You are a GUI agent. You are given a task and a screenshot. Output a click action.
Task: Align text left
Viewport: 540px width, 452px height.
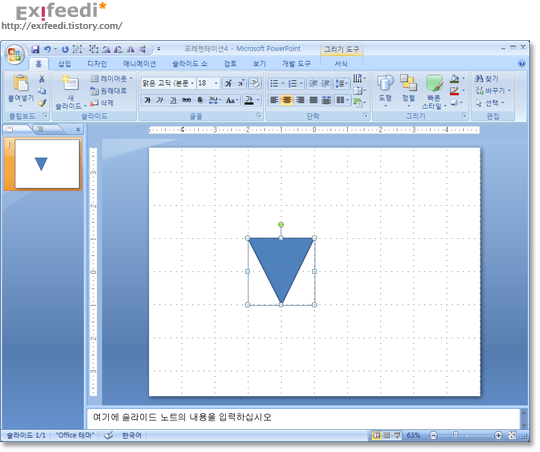(x=274, y=100)
